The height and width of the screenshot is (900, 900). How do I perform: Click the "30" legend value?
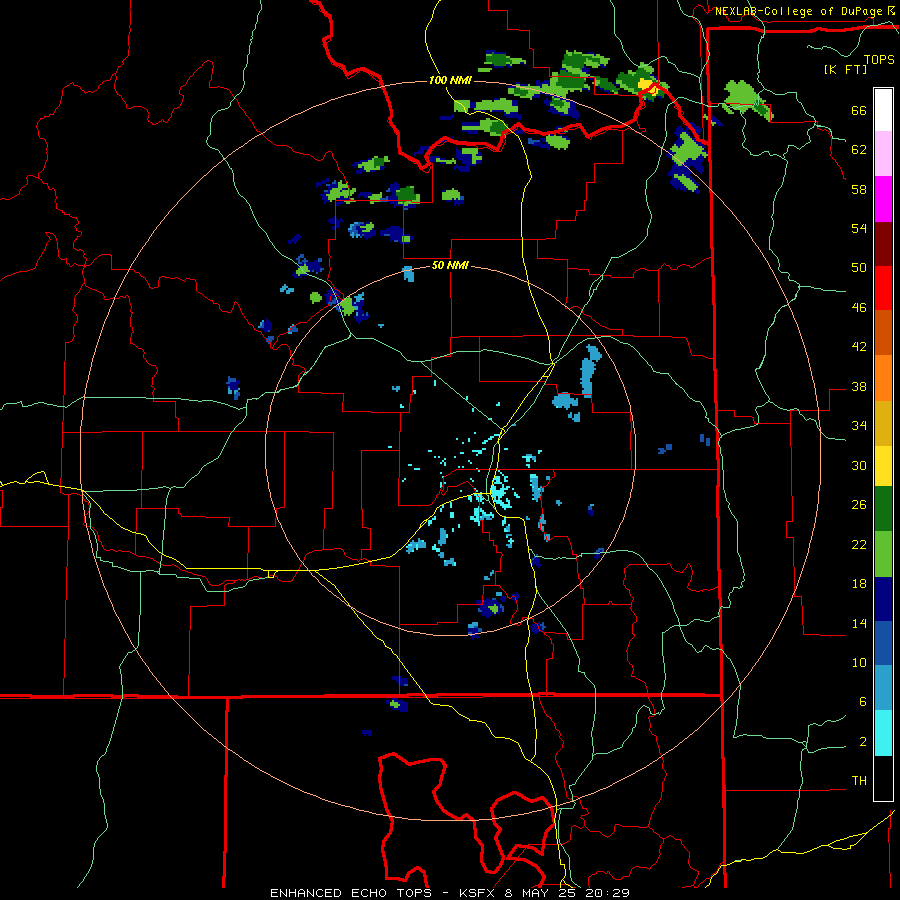[x=859, y=465]
